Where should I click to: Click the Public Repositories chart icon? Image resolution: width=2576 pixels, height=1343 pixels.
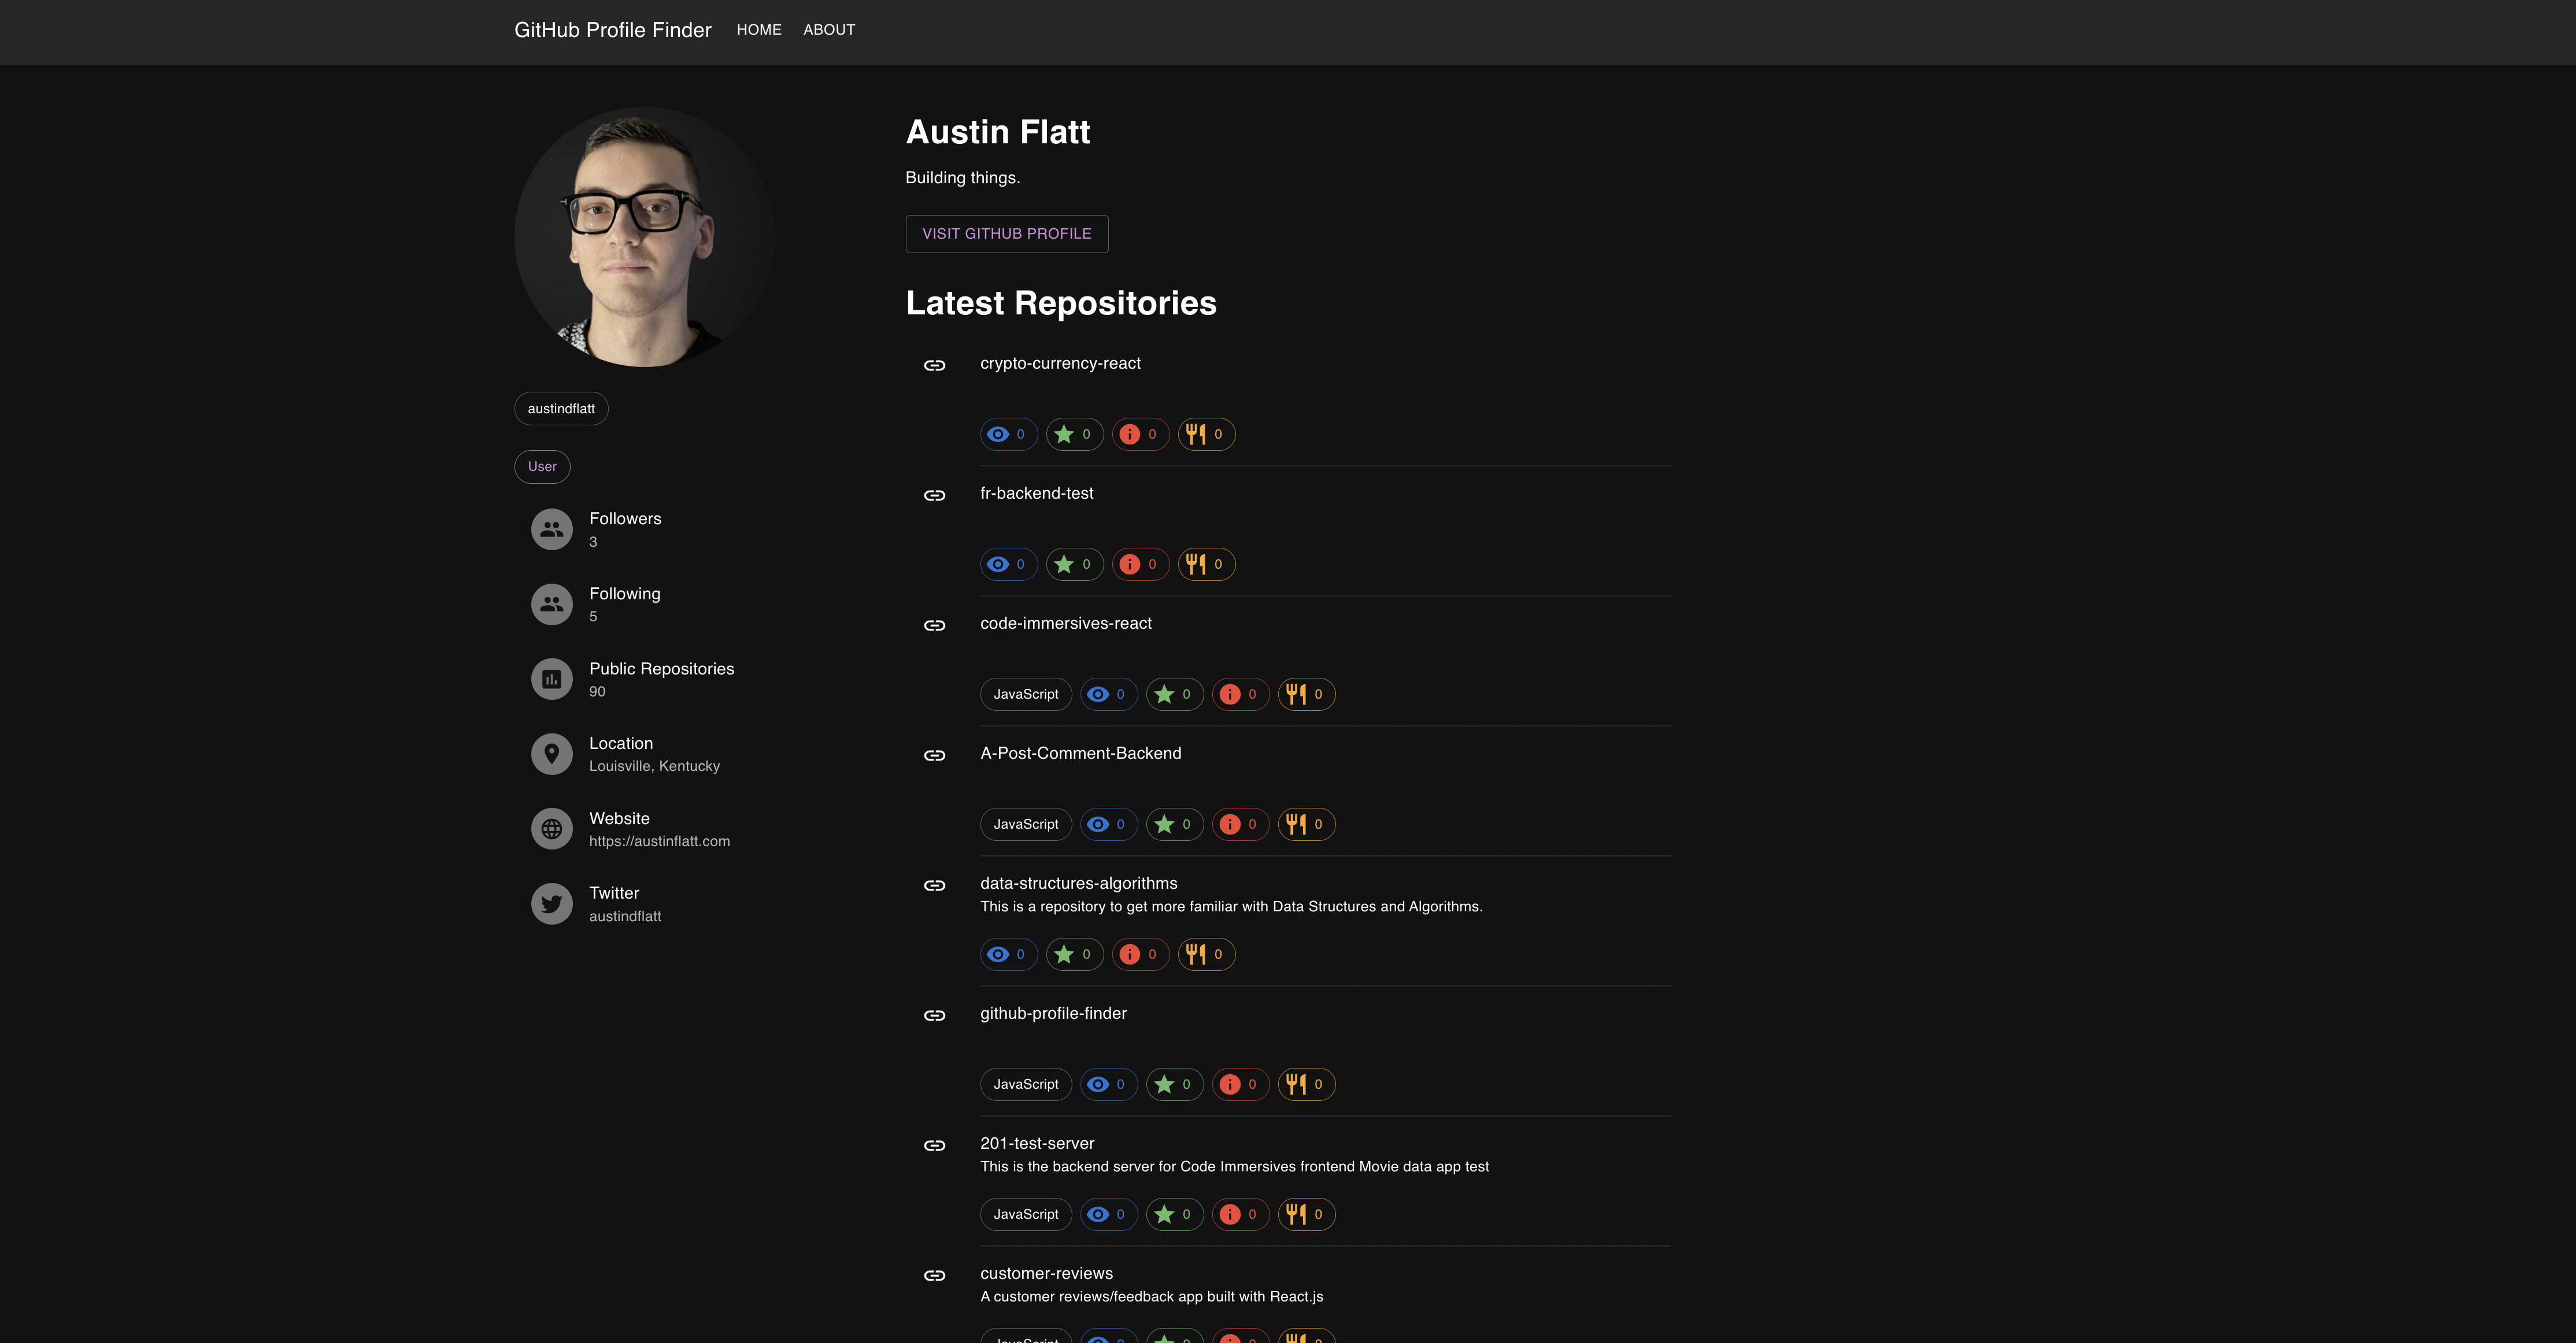pyautogui.click(x=551, y=679)
